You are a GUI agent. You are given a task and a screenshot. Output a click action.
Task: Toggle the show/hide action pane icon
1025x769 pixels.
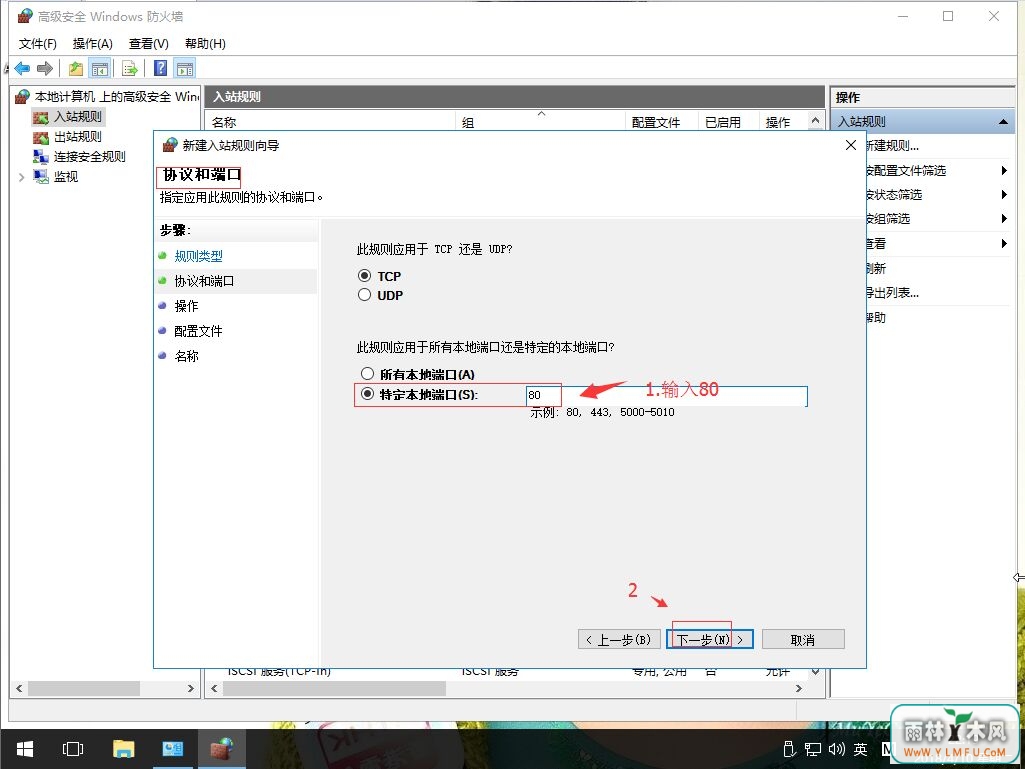coord(185,68)
